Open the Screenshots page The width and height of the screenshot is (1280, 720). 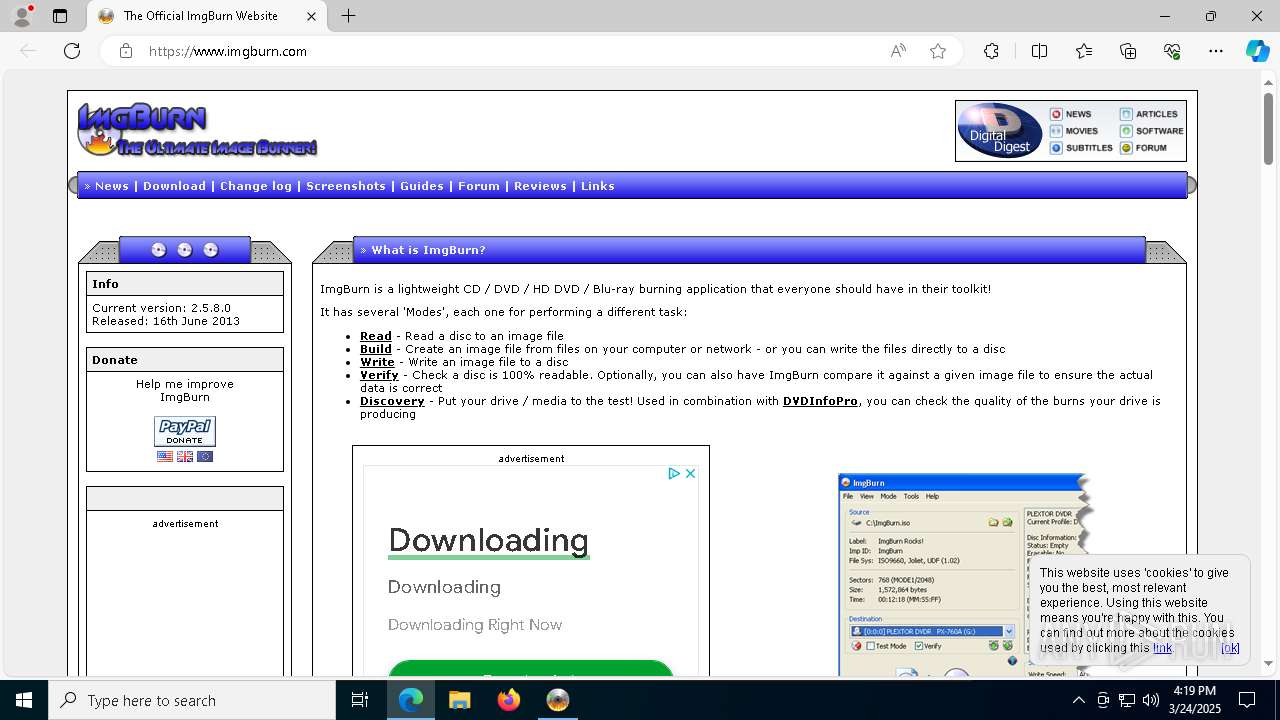pos(346,186)
